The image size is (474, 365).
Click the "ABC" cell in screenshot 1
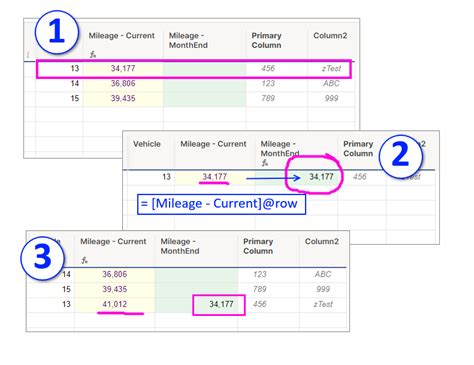point(331,84)
